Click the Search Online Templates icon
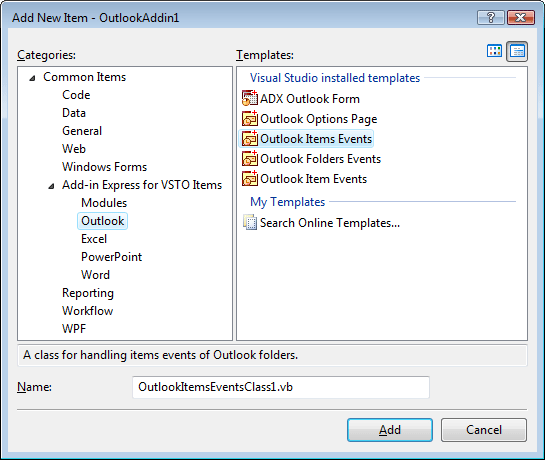Viewport: 545px width, 460px height. click(250, 223)
